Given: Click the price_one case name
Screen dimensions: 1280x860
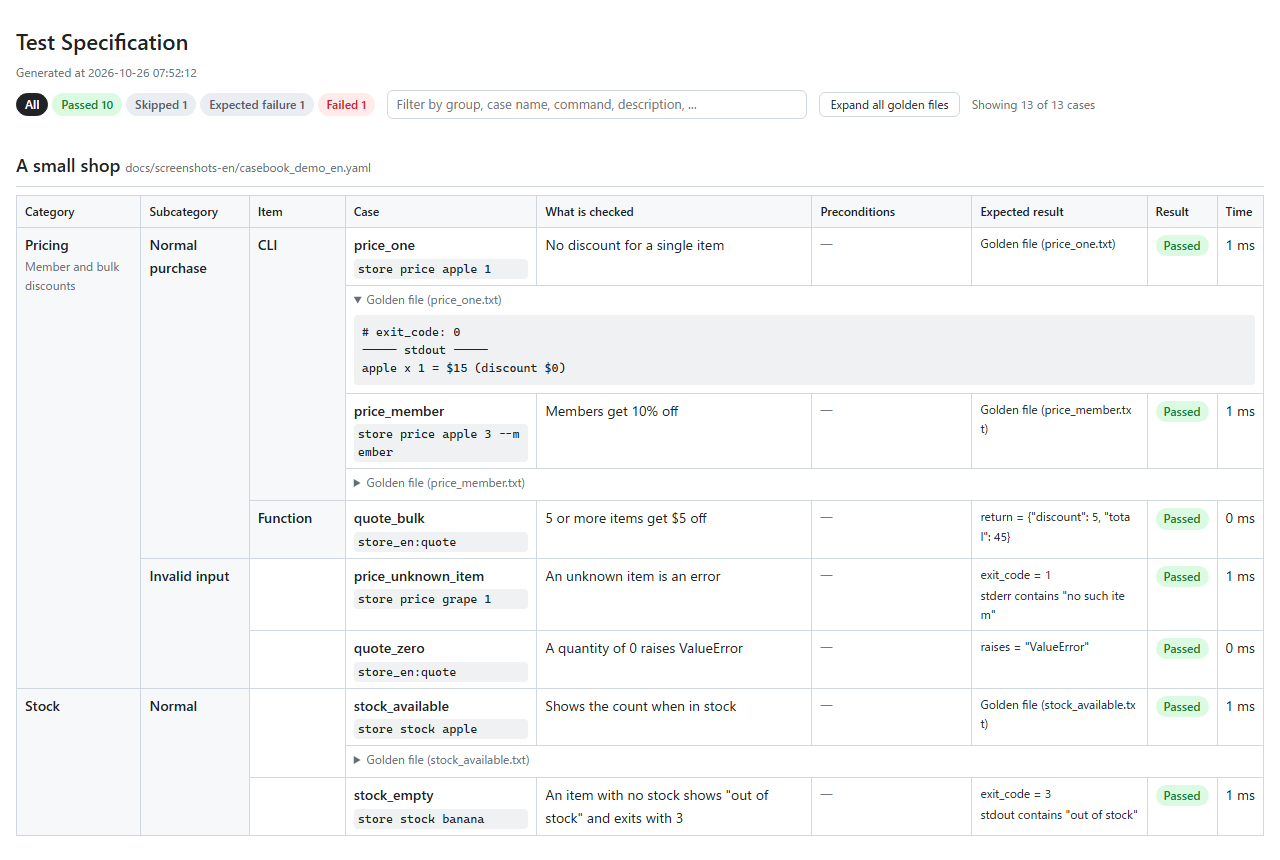Looking at the screenshot, I should tap(384, 246).
